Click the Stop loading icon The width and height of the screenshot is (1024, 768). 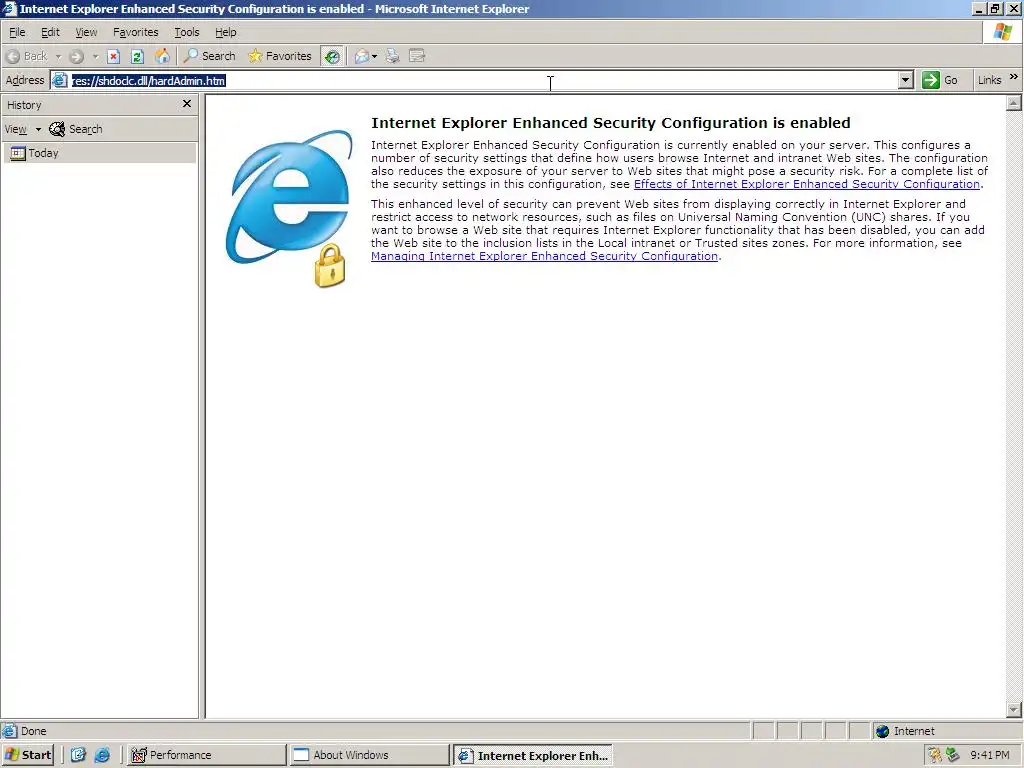click(x=114, y=56)
